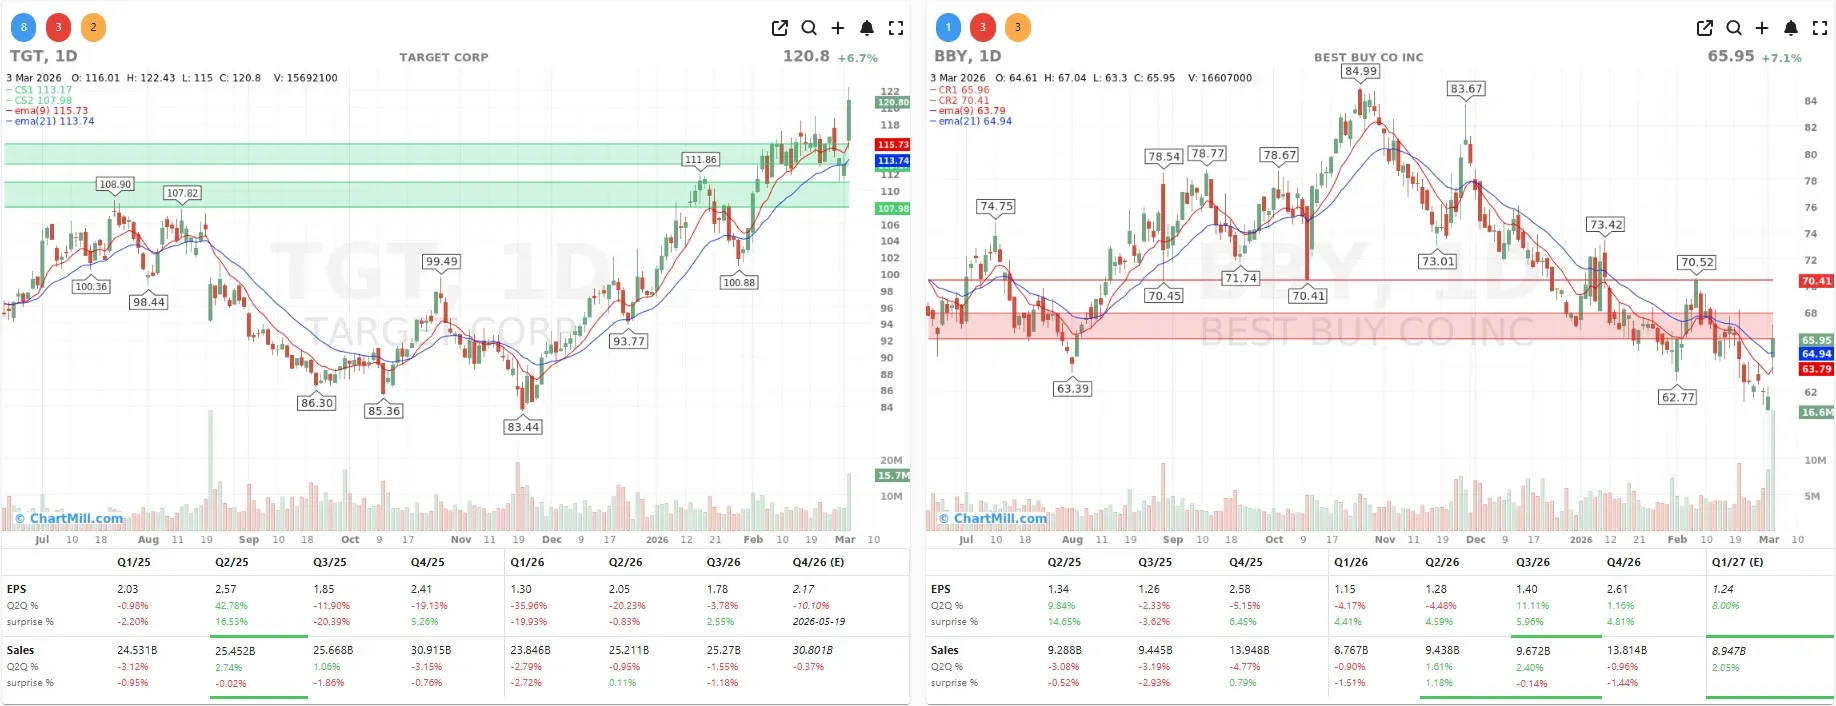
Task: Click the Q1/27 (E) column header in BBY table
Action: pyautogui.click(x=1738, y=562)
